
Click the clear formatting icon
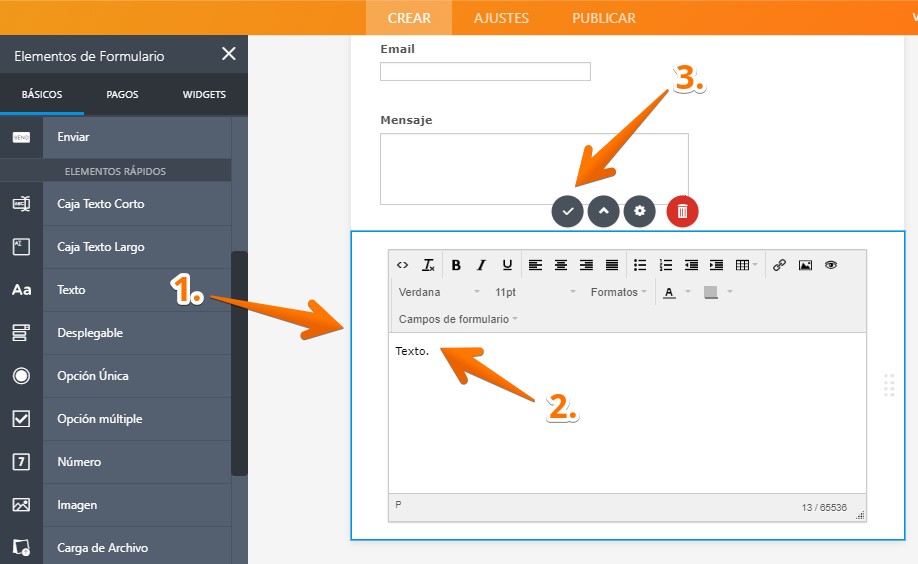point(428,265)
